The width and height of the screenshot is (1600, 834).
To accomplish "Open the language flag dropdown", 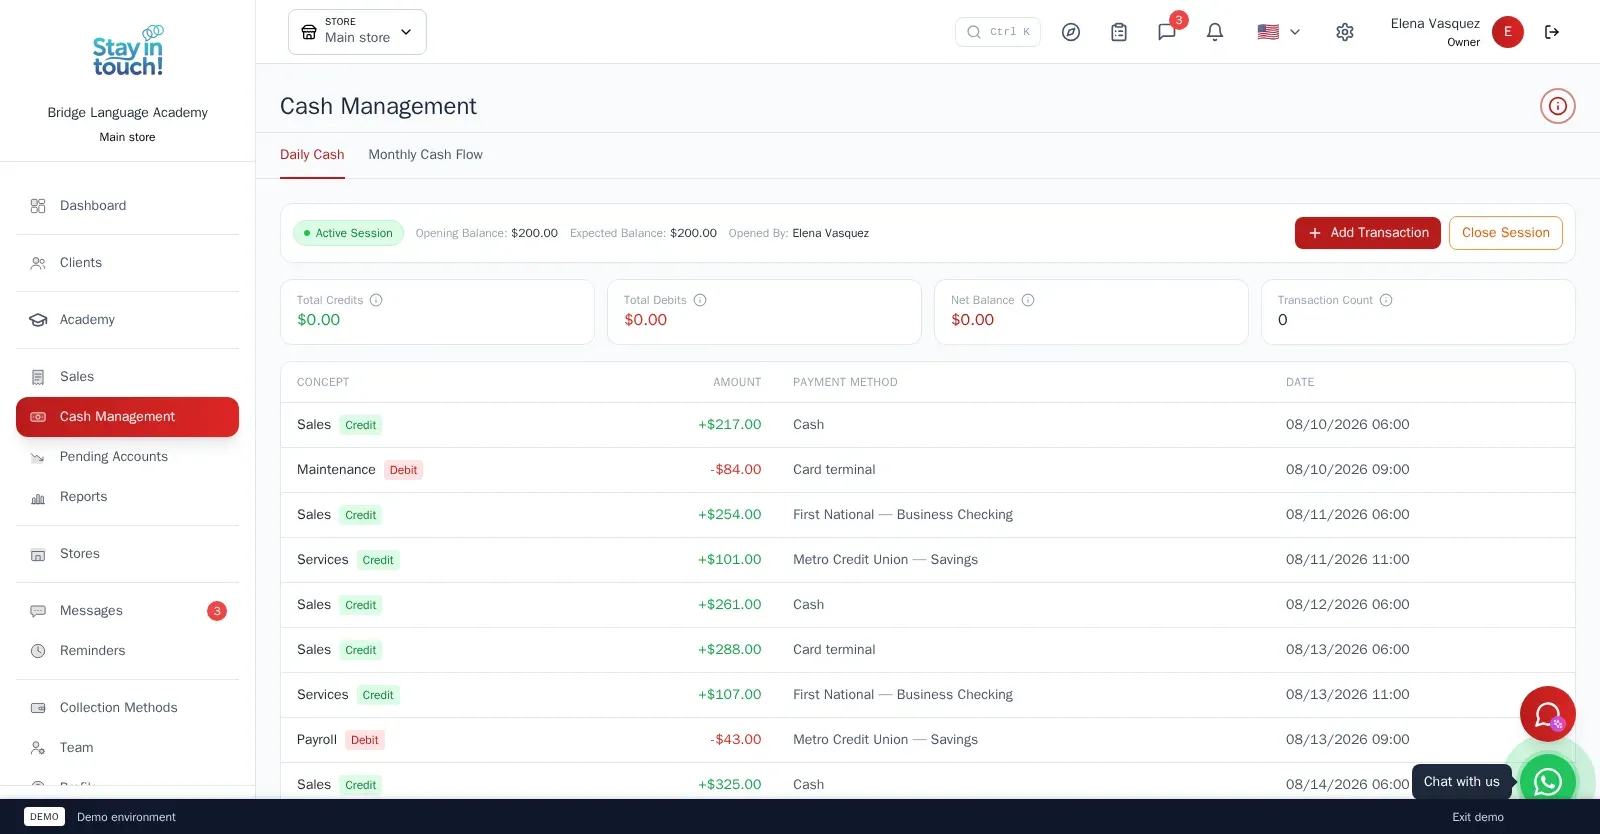I will [x=1279, y=32].
